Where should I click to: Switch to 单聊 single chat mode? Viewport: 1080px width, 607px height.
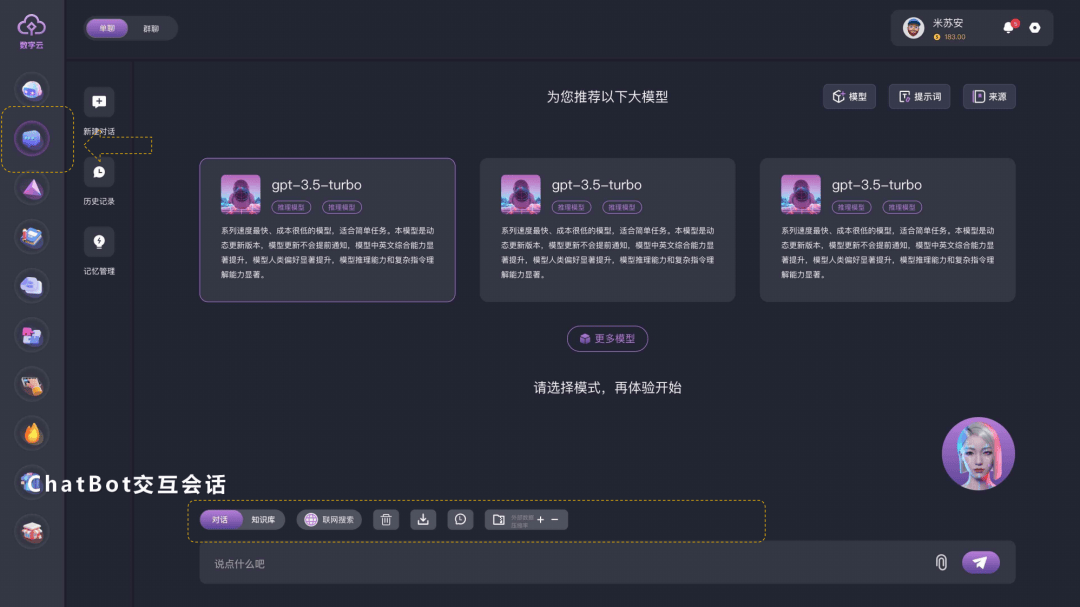pos(107,28)
